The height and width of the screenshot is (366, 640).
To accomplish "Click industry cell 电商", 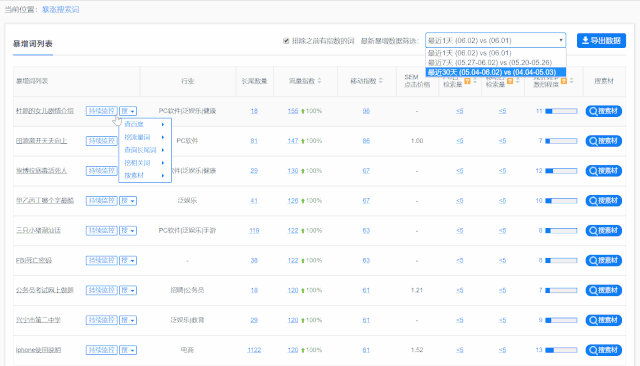I will 187,350.
